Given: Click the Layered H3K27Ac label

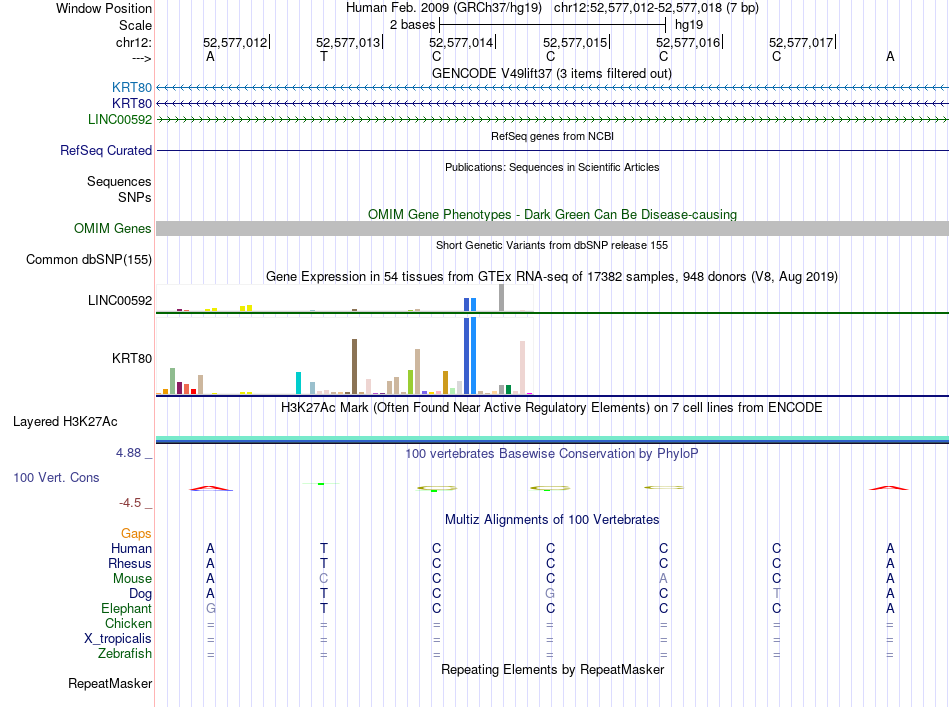Looking at the screenshot, I should point(65,422).
